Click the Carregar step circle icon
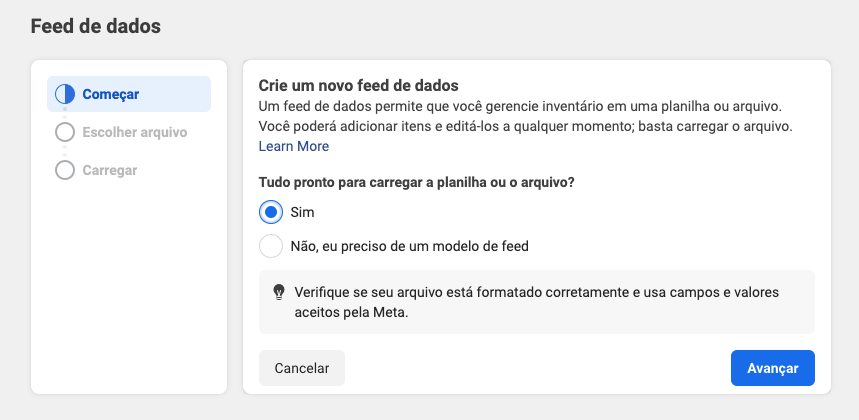 (65, 170)
